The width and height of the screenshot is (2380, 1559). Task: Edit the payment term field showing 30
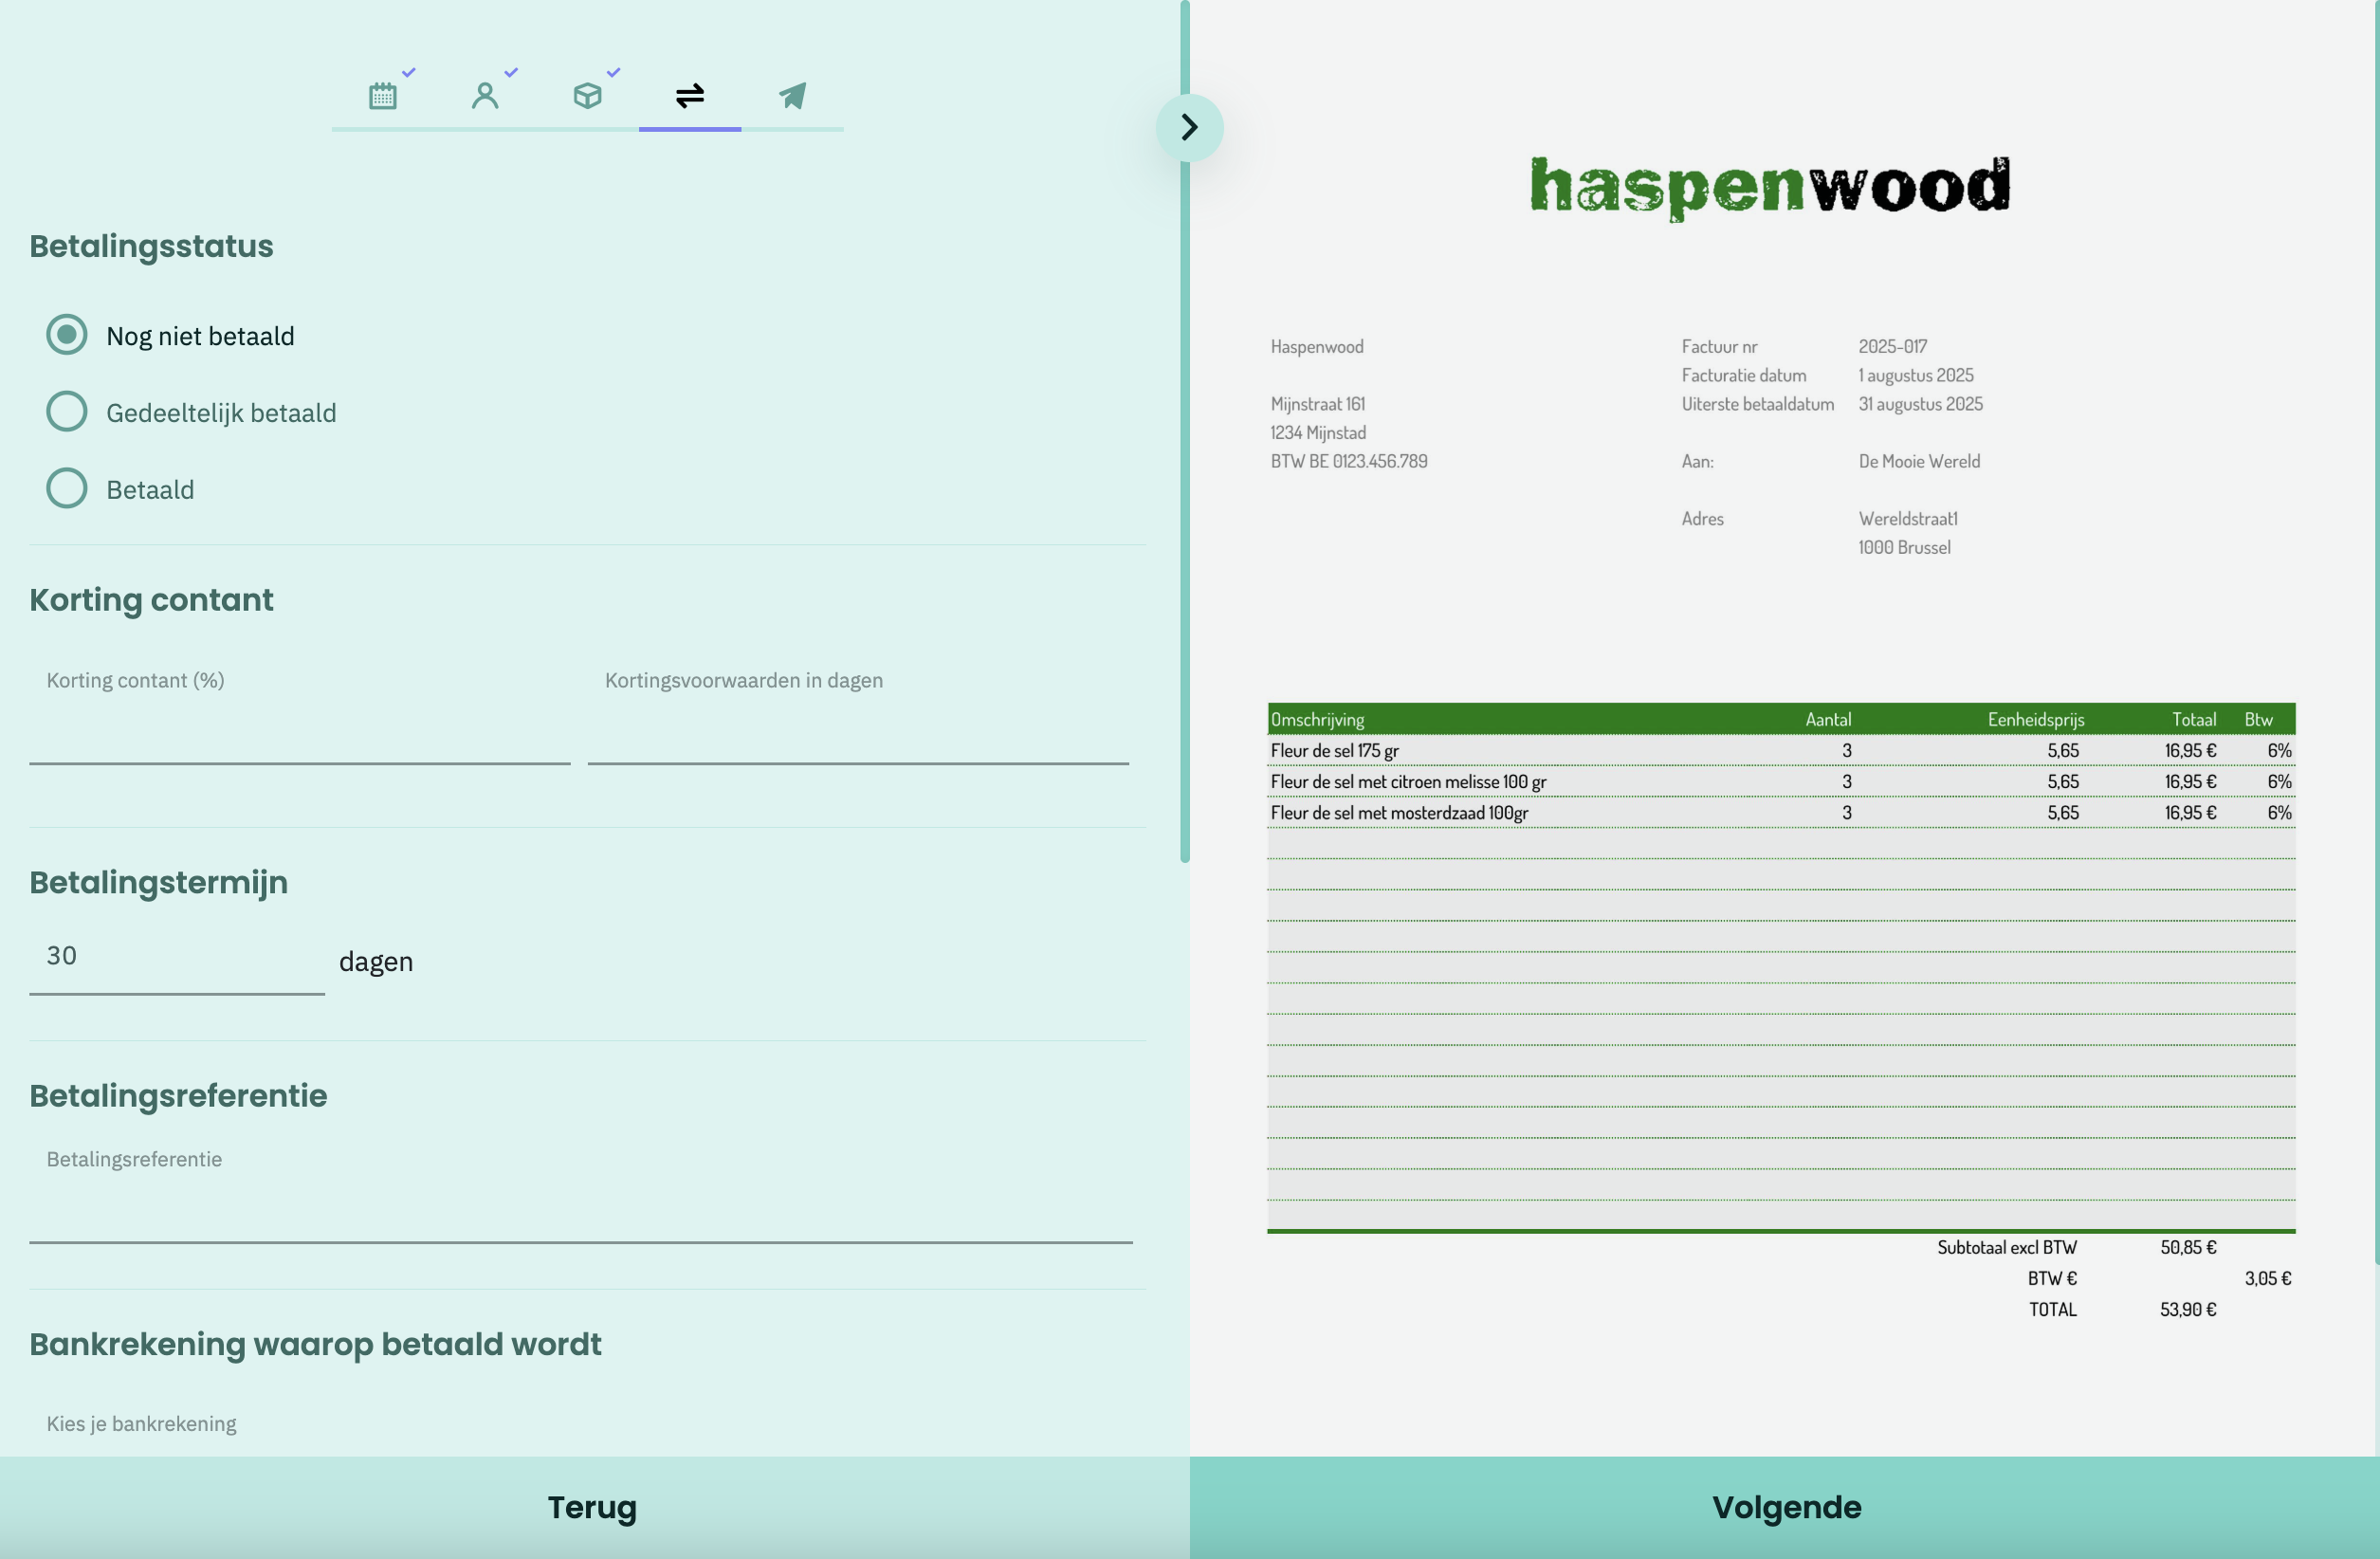coord(177,958)
